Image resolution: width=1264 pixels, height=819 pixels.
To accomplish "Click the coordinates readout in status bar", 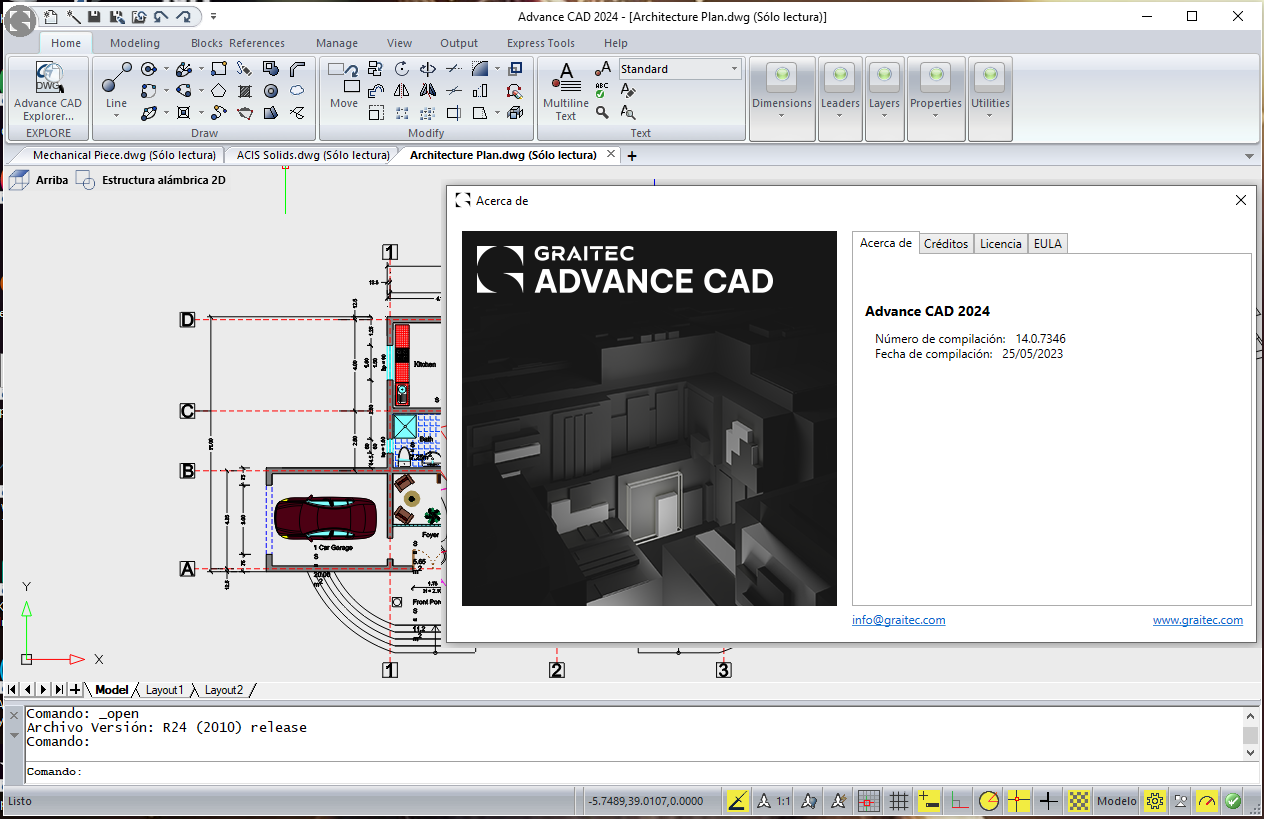I will pyautogui.click(x=646, y=801).
